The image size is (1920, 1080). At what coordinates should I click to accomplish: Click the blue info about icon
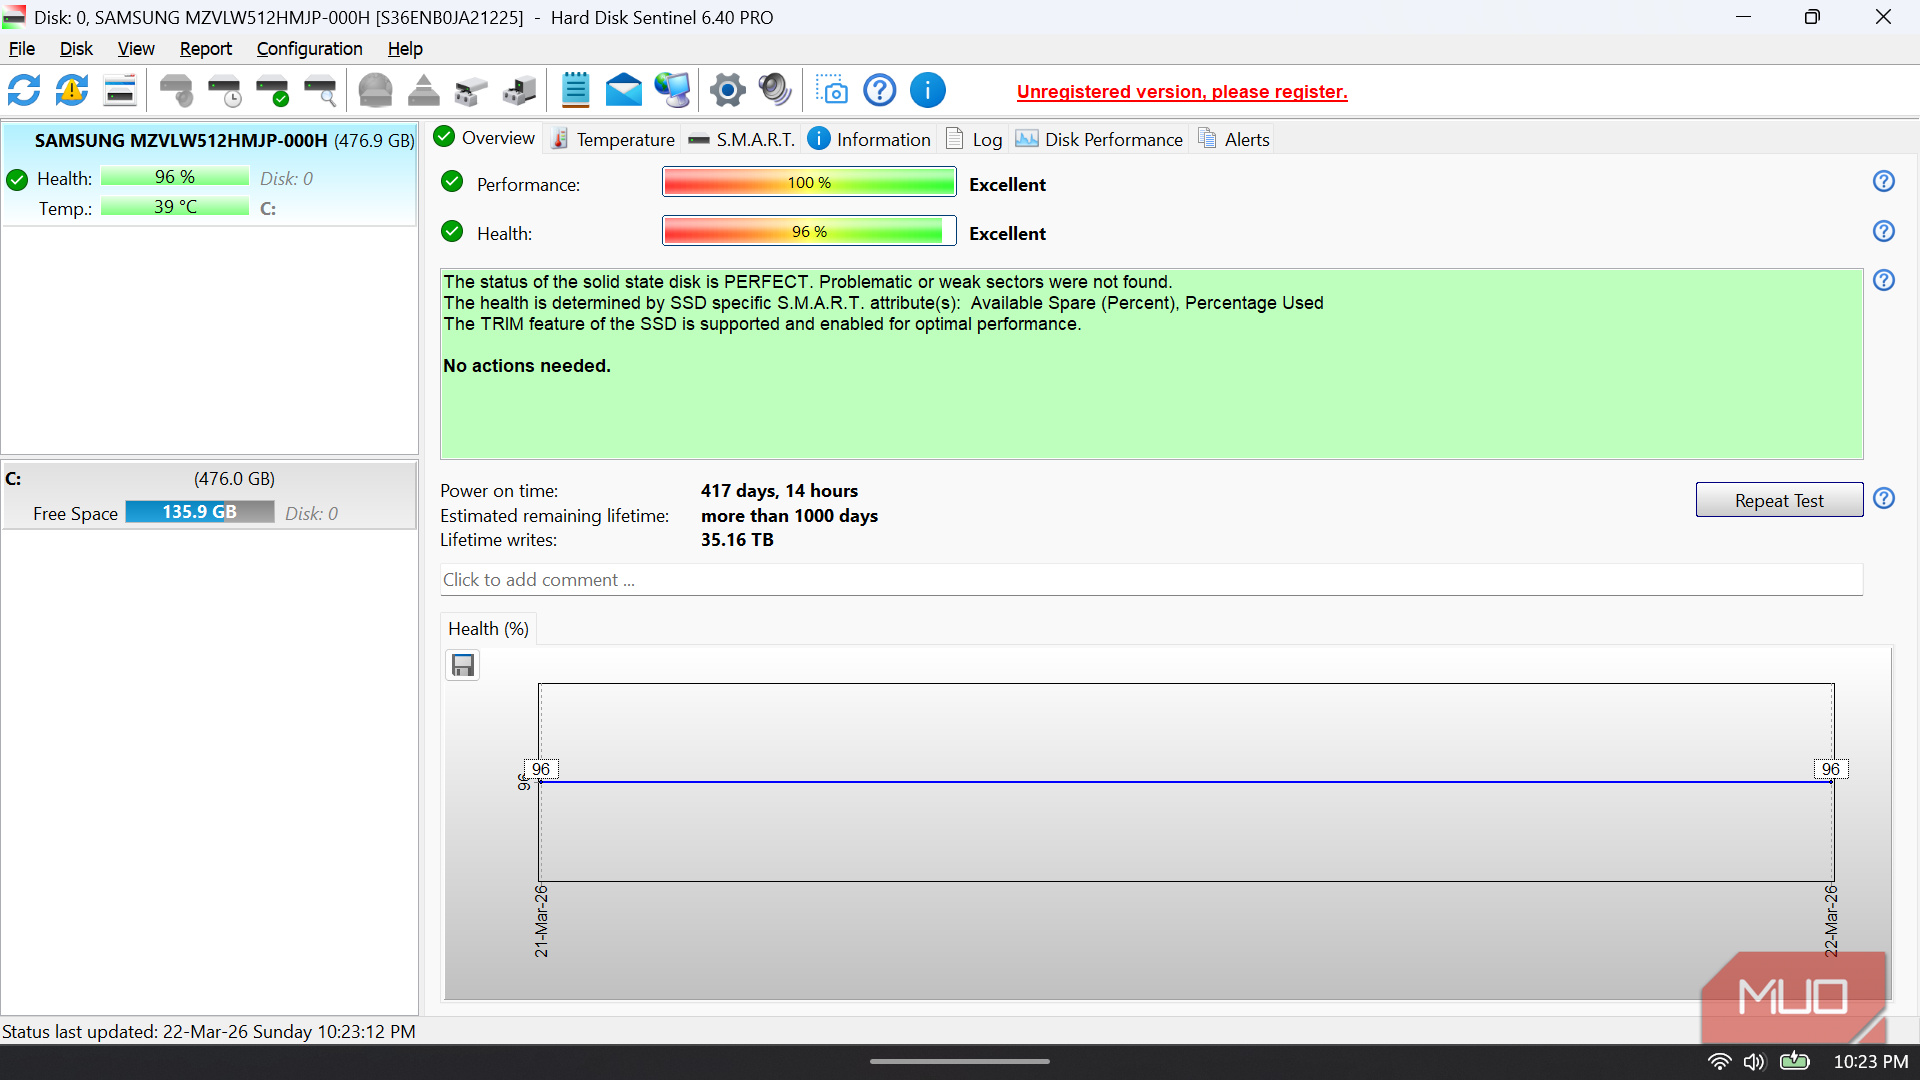[x=928, y=91]
